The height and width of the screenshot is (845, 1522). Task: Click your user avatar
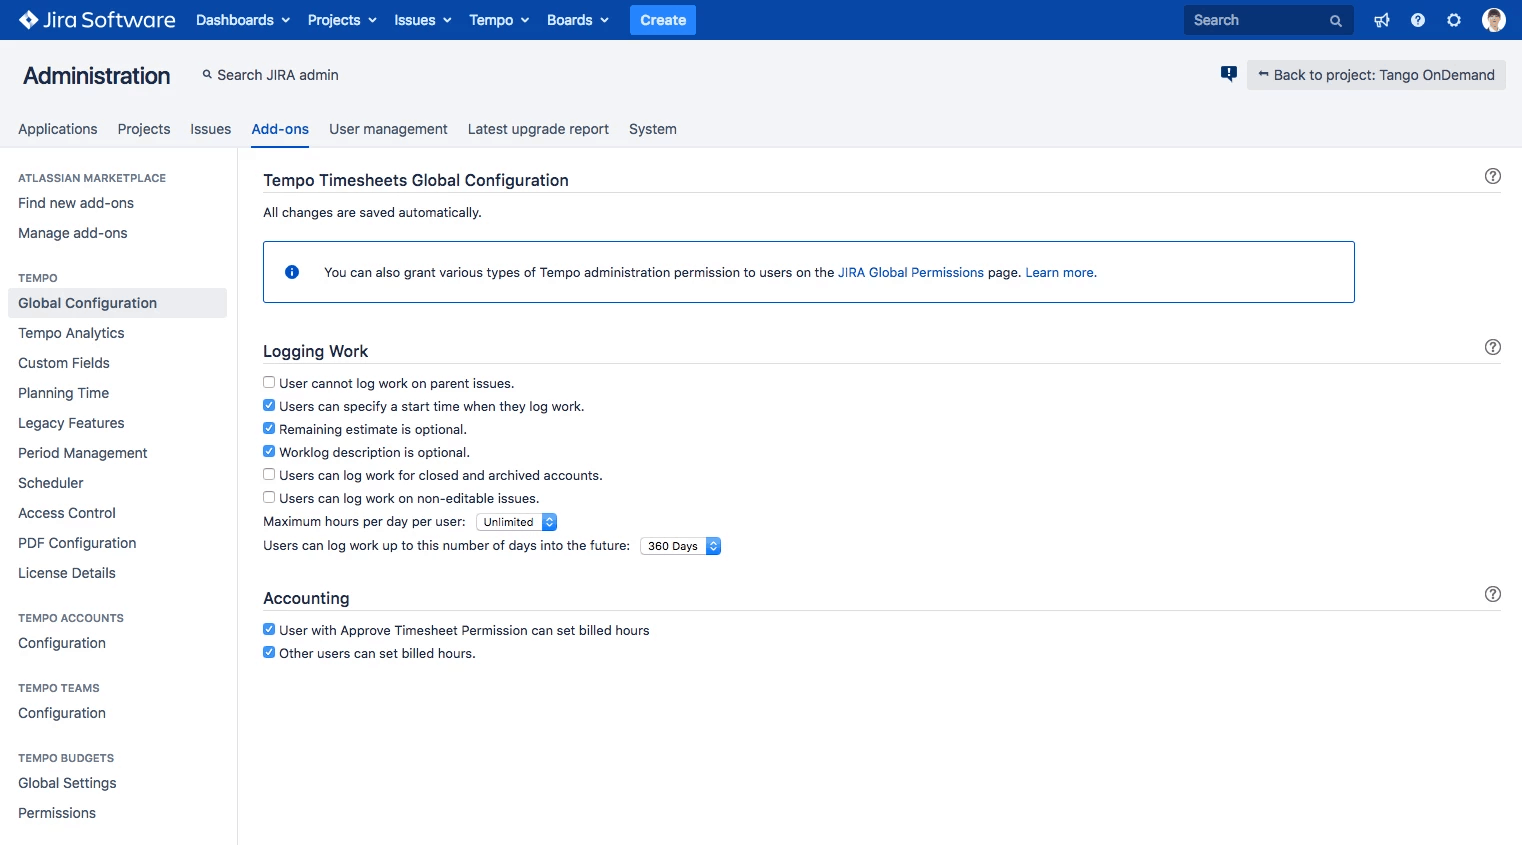click(x=1493, y=19)
